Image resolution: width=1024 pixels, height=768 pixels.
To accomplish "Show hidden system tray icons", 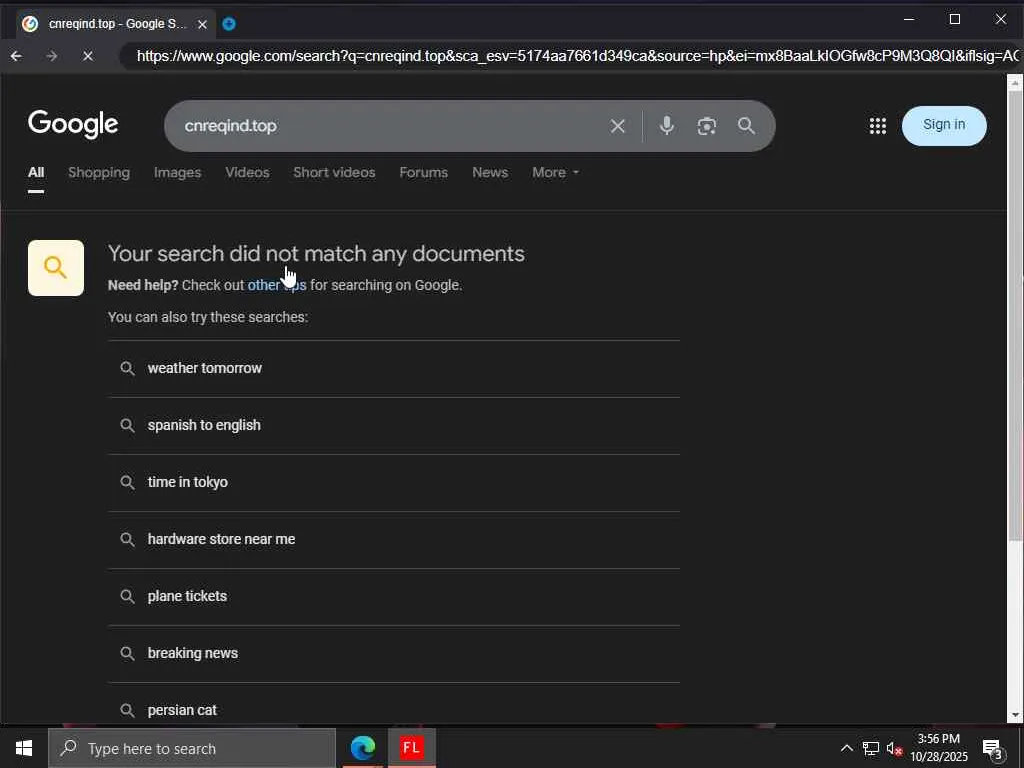I will [846, 748].
